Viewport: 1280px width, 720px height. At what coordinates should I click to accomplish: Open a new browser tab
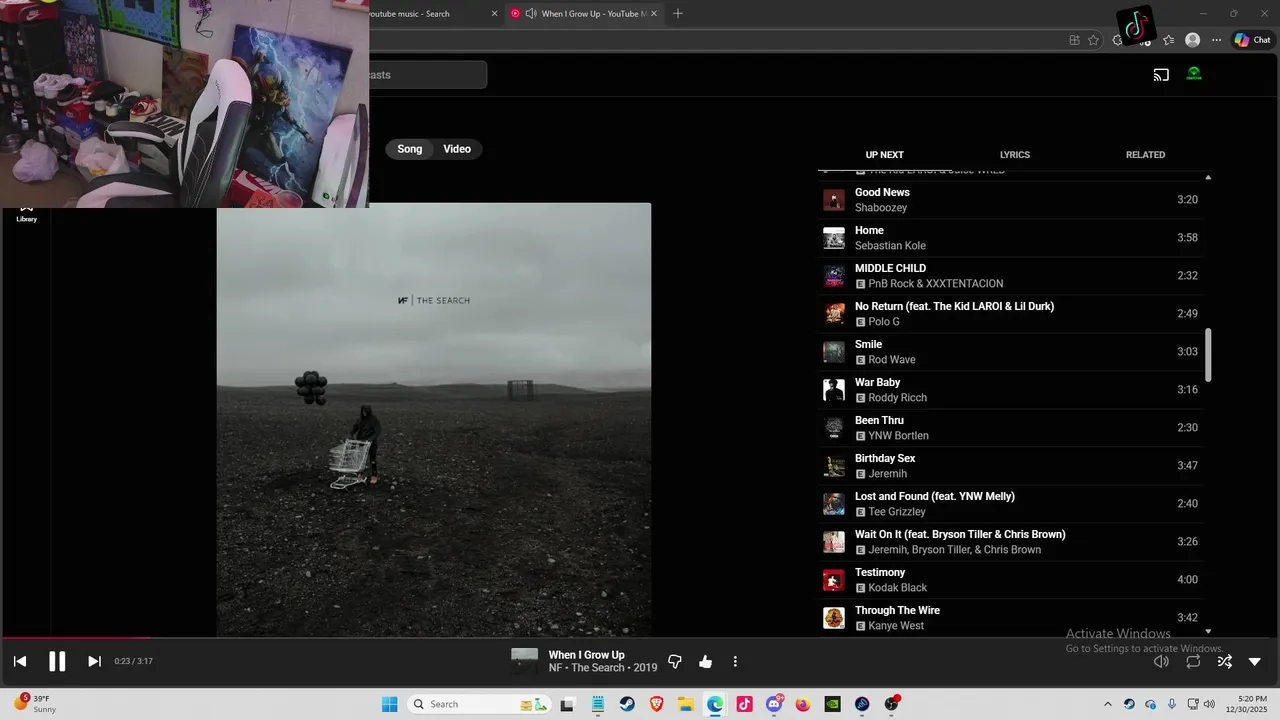(678, 14)
